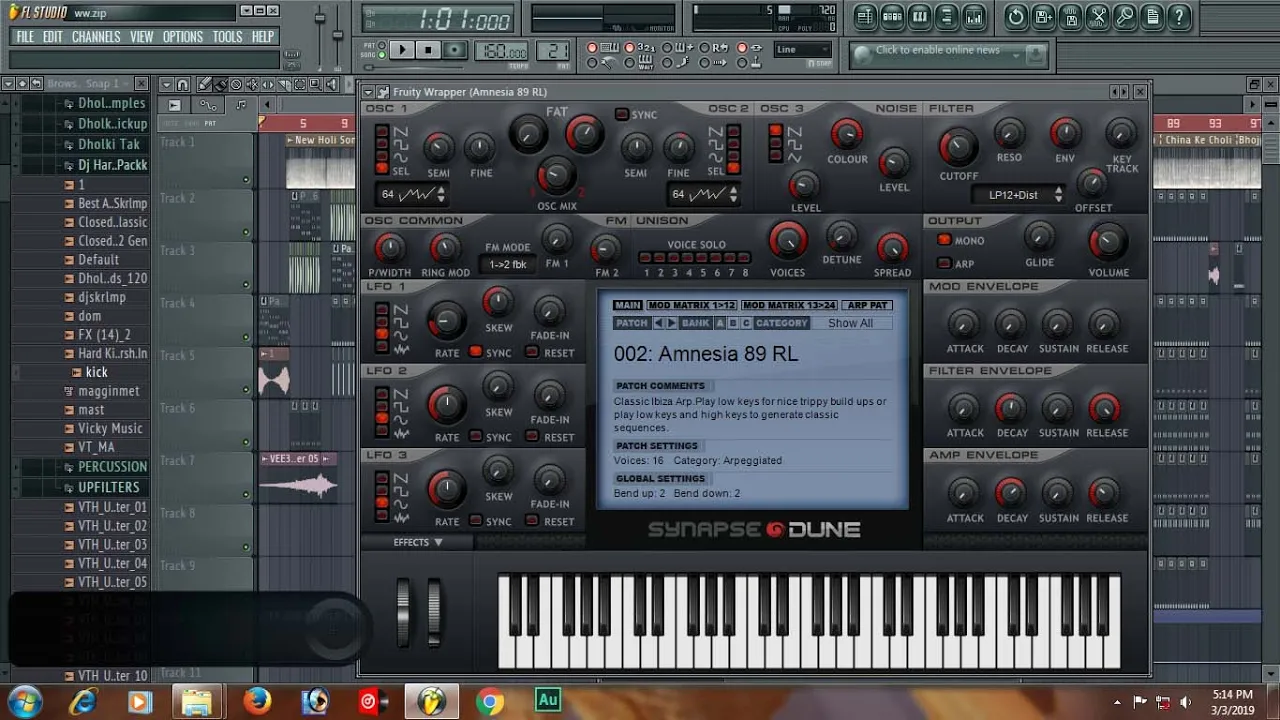Open the help question mark icon

click(1179, 17)
